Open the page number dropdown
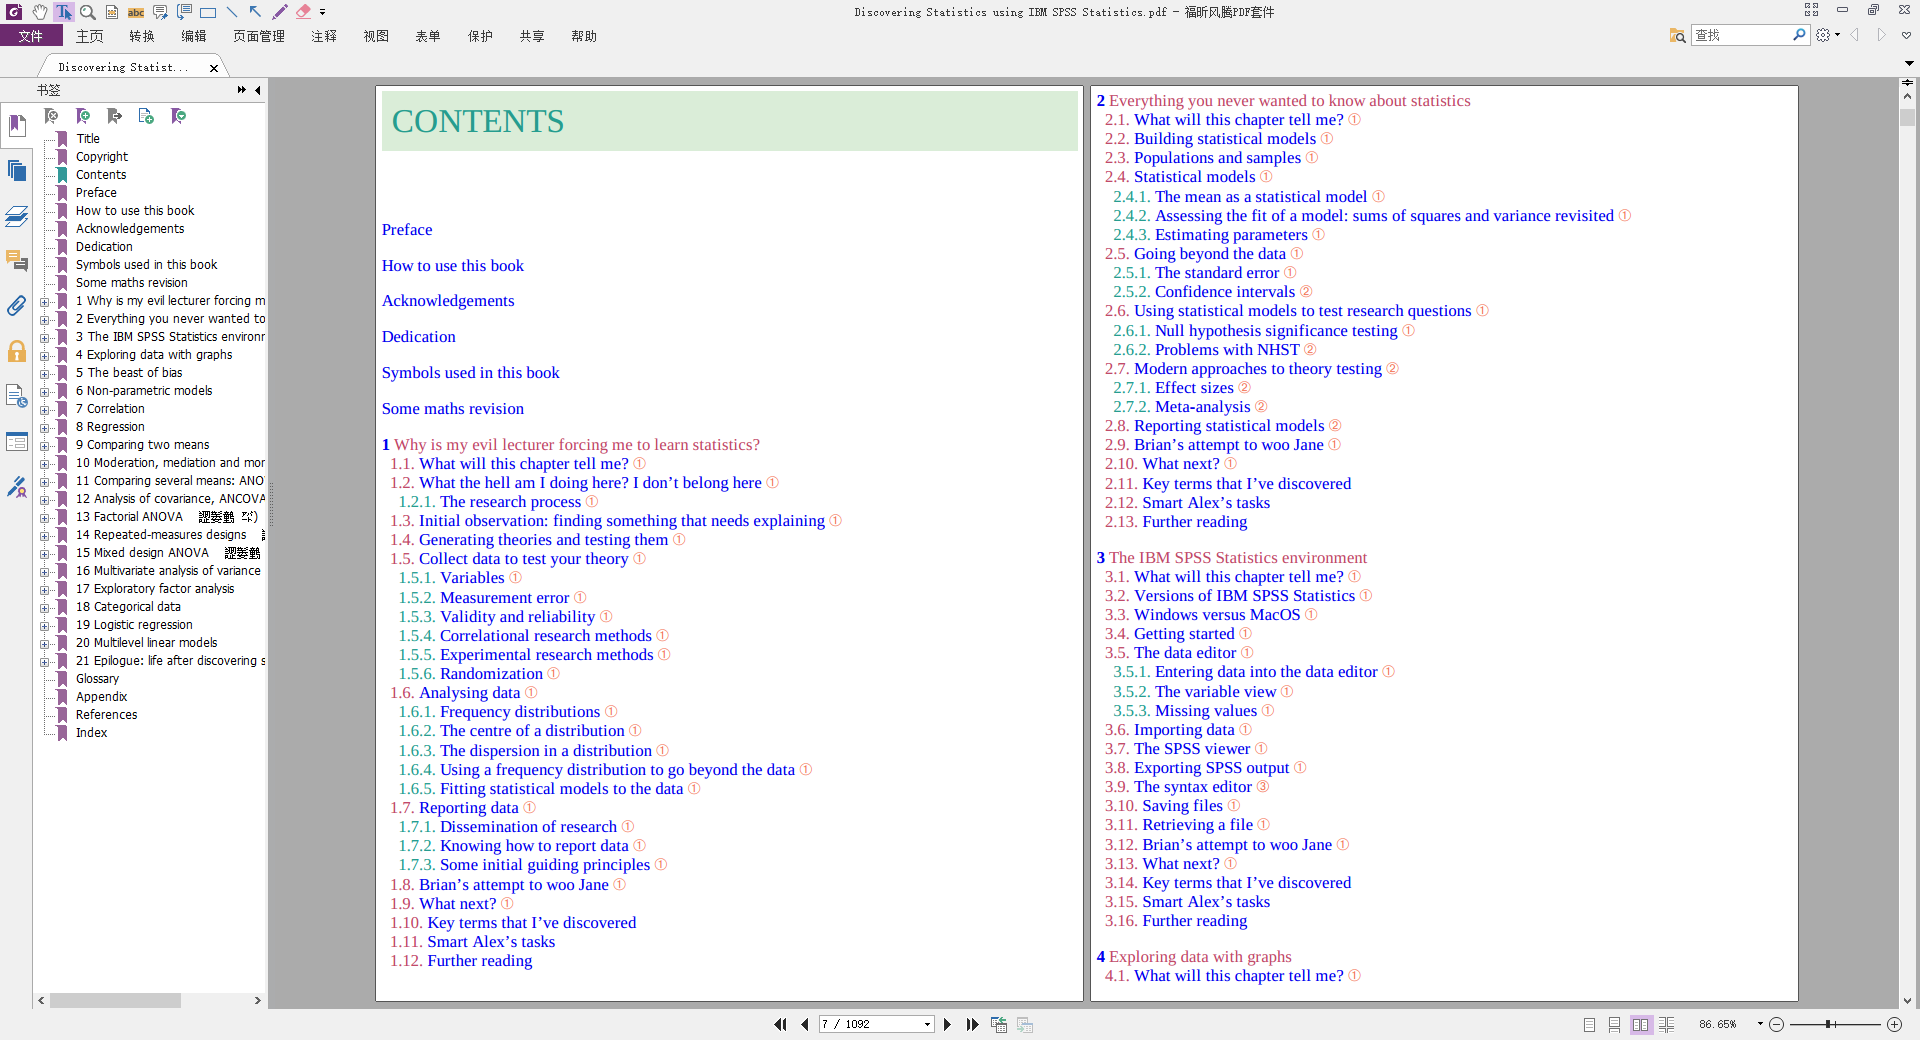Viewport: 1920px width, 1040px height. coord(928,1024)
